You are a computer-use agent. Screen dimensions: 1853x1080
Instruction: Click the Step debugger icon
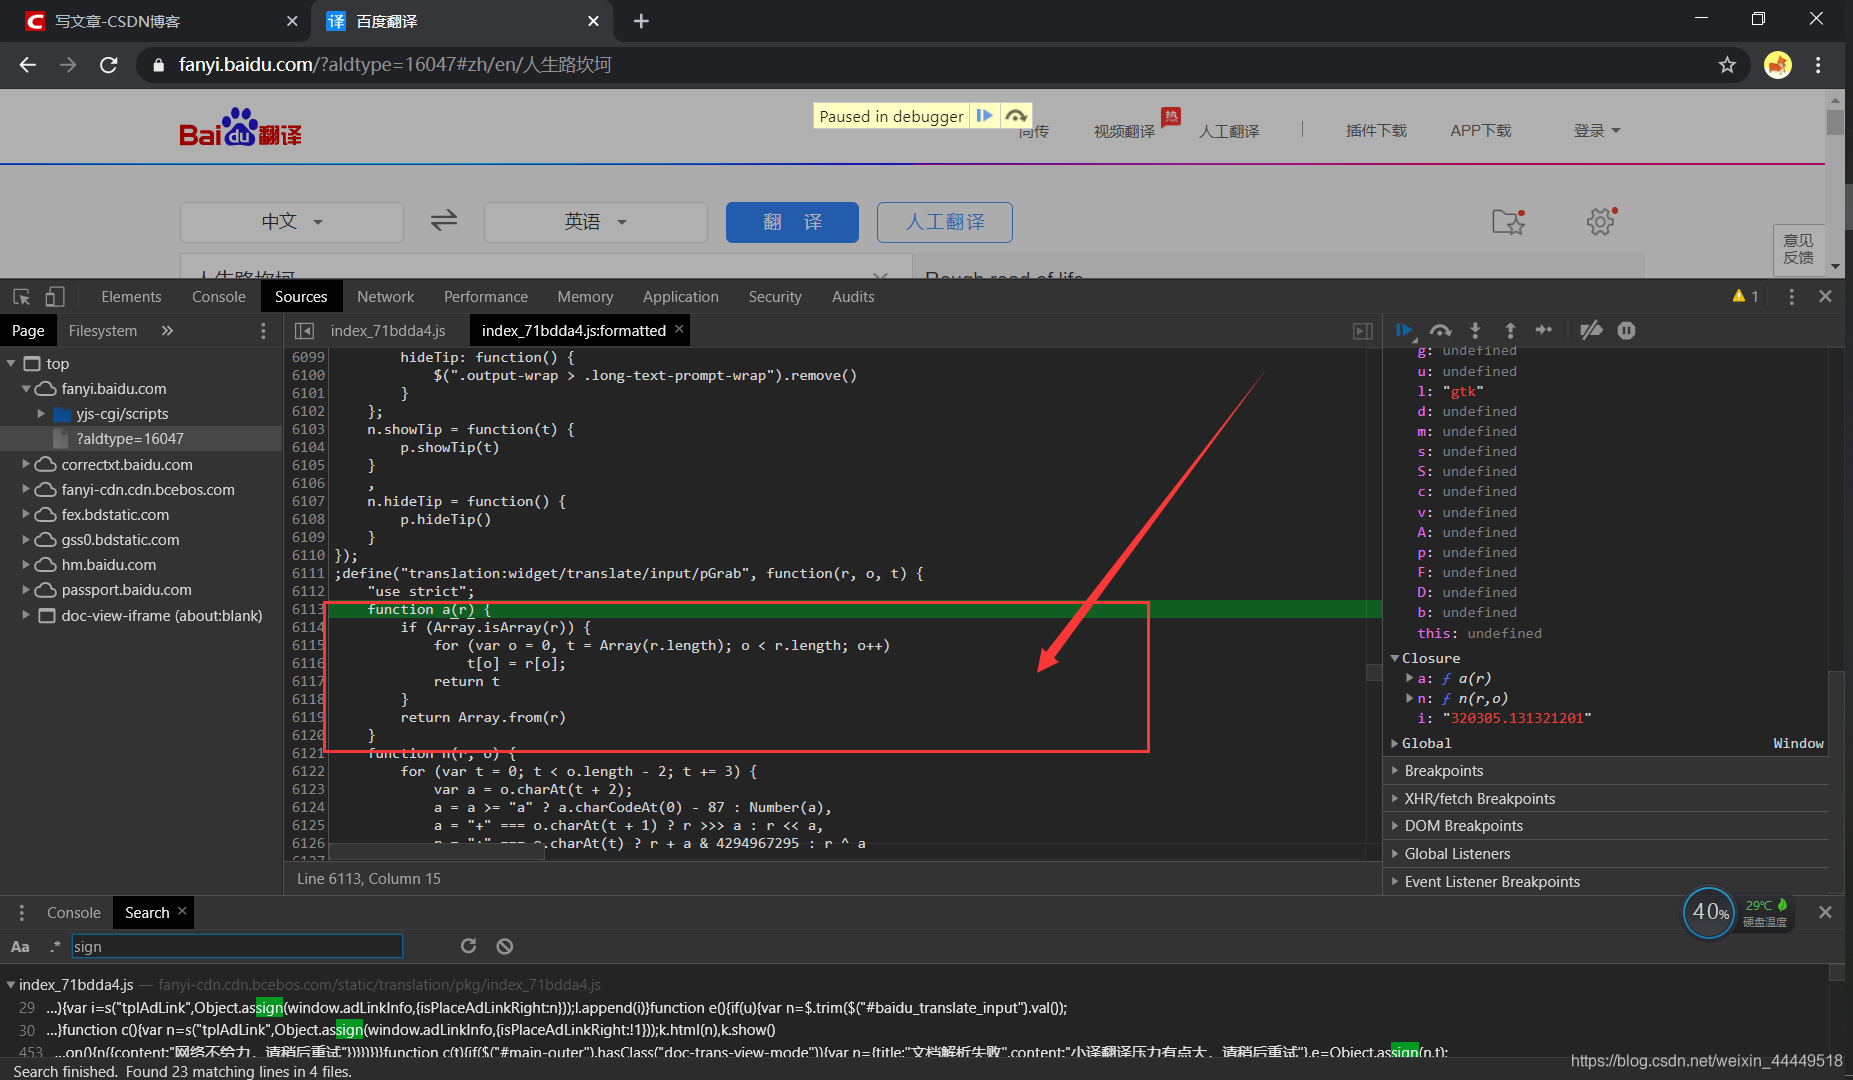(1544, 330)
